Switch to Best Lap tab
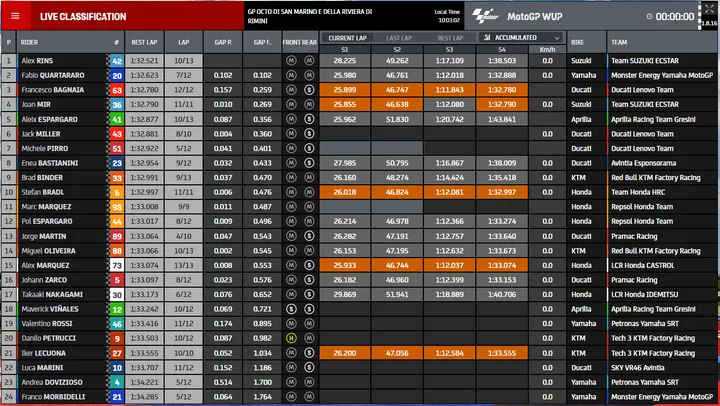 (450, 38)
